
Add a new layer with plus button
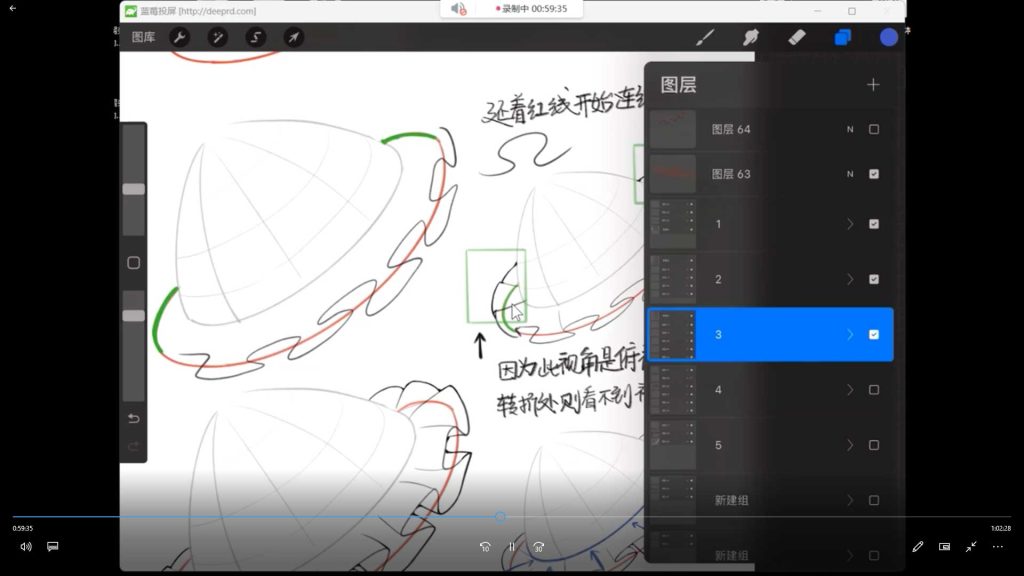(x=873, y=85)
